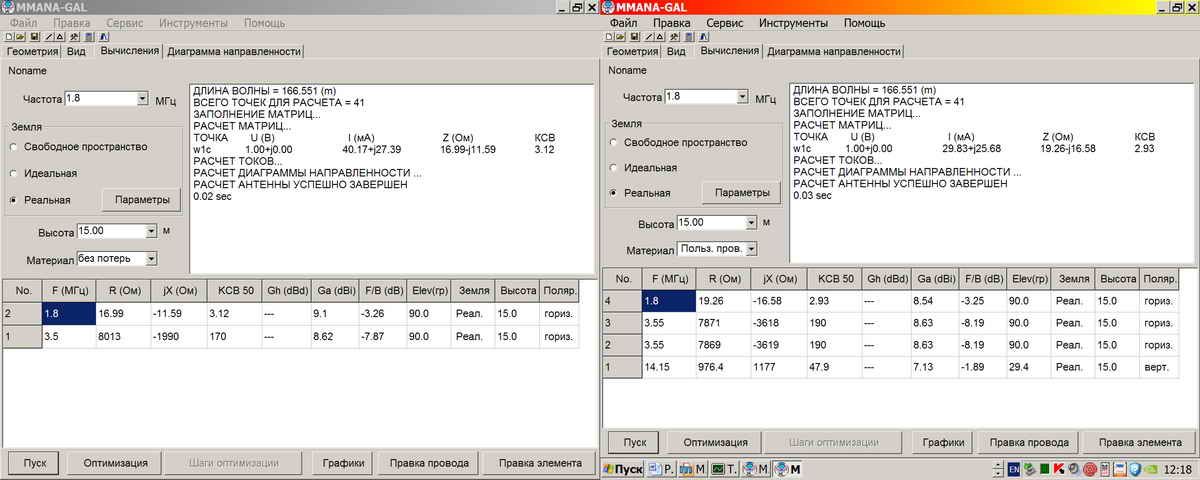Click wire edit pencil icon in left window
Viewport: 1200px width, 480px height.
[x=48, y=36]
